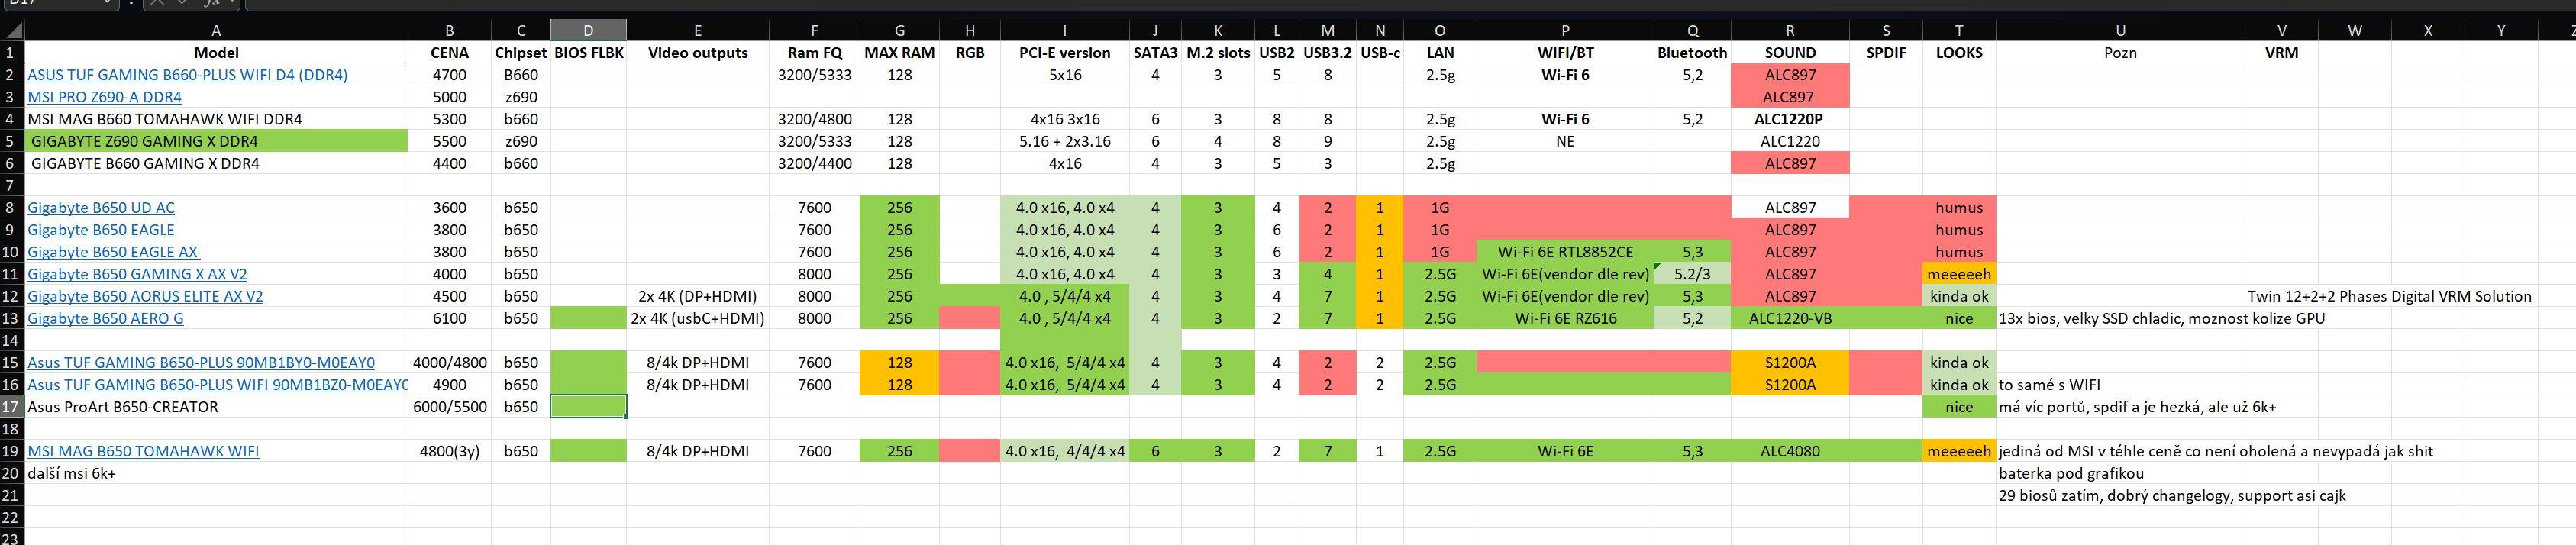Select the Asus ProArt B650-CREATOR cell

click(x=216, y=407)
